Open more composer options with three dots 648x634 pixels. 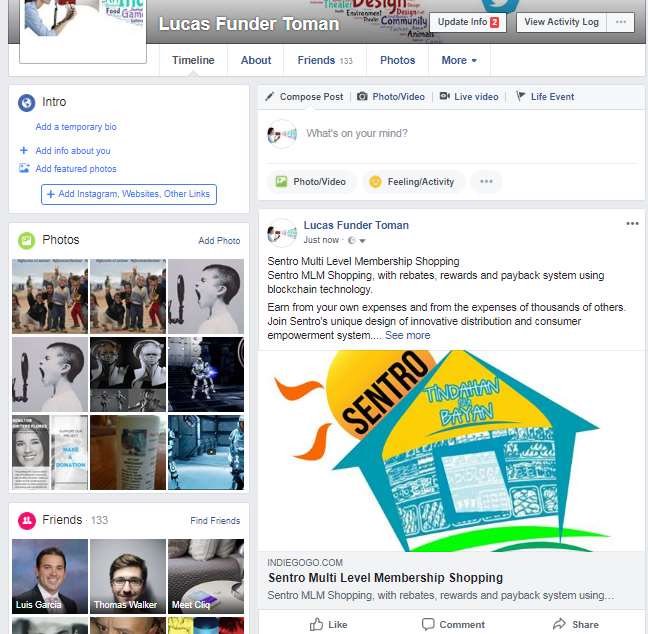(x=486, y=181)
